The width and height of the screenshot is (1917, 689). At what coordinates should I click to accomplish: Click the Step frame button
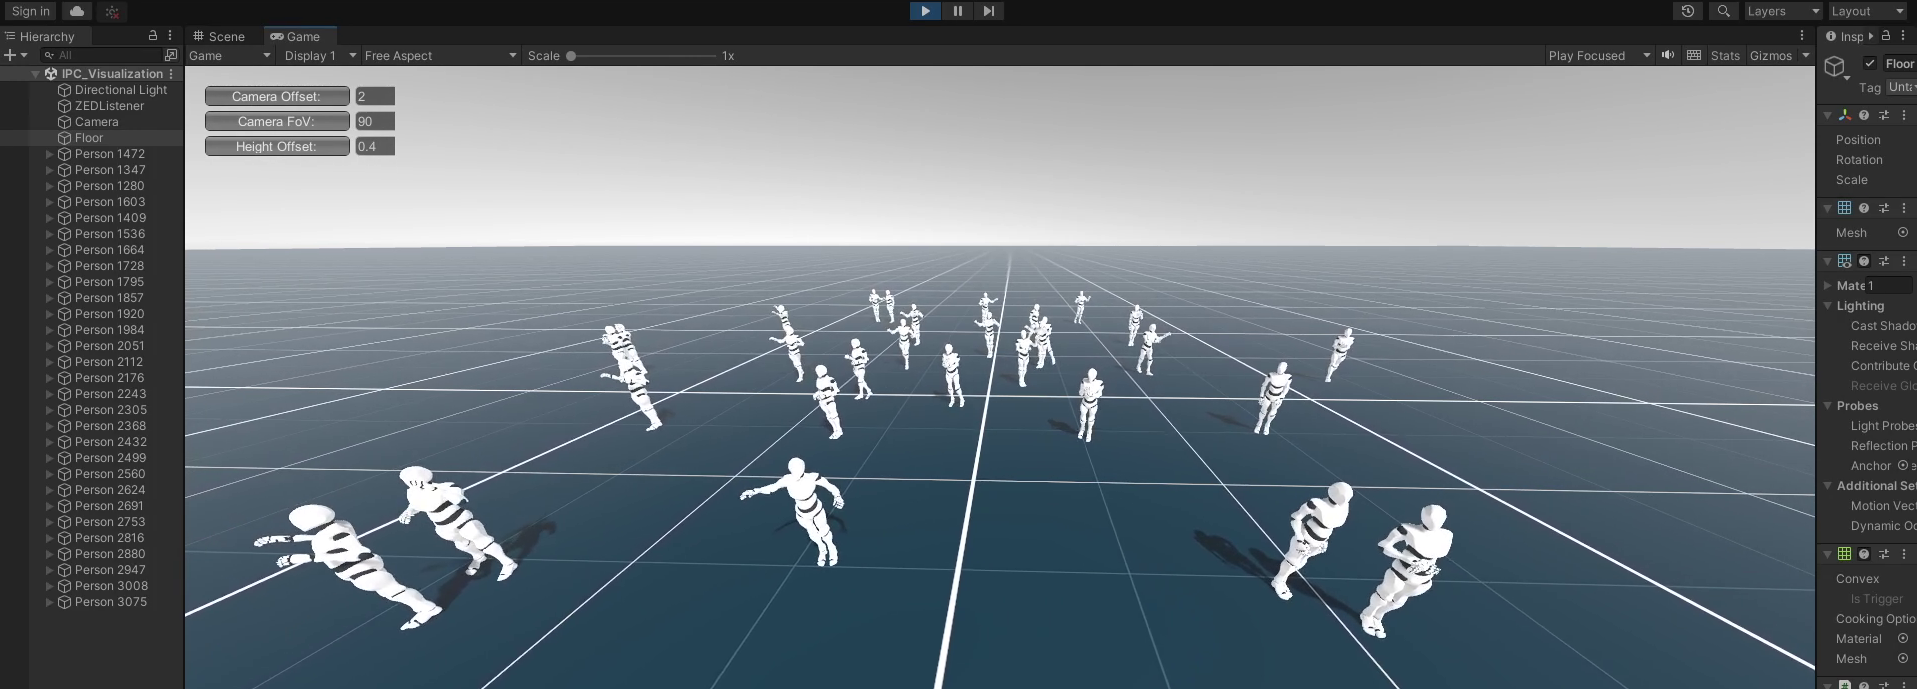point(988,11)
